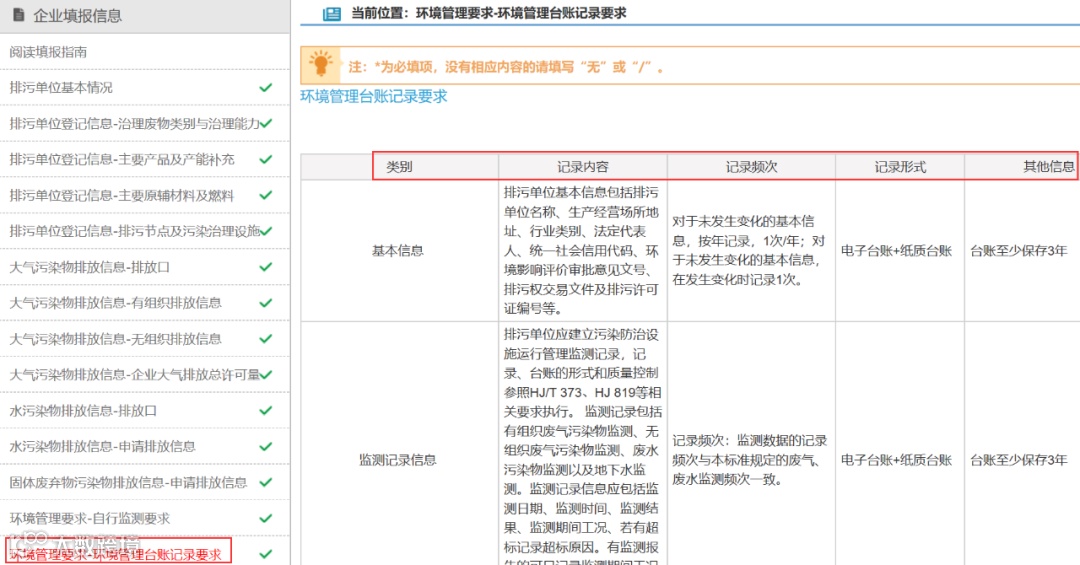Click the 企业填报信息 document icon
Screen dimensions: 1080x565
click(x=19, y=14)
